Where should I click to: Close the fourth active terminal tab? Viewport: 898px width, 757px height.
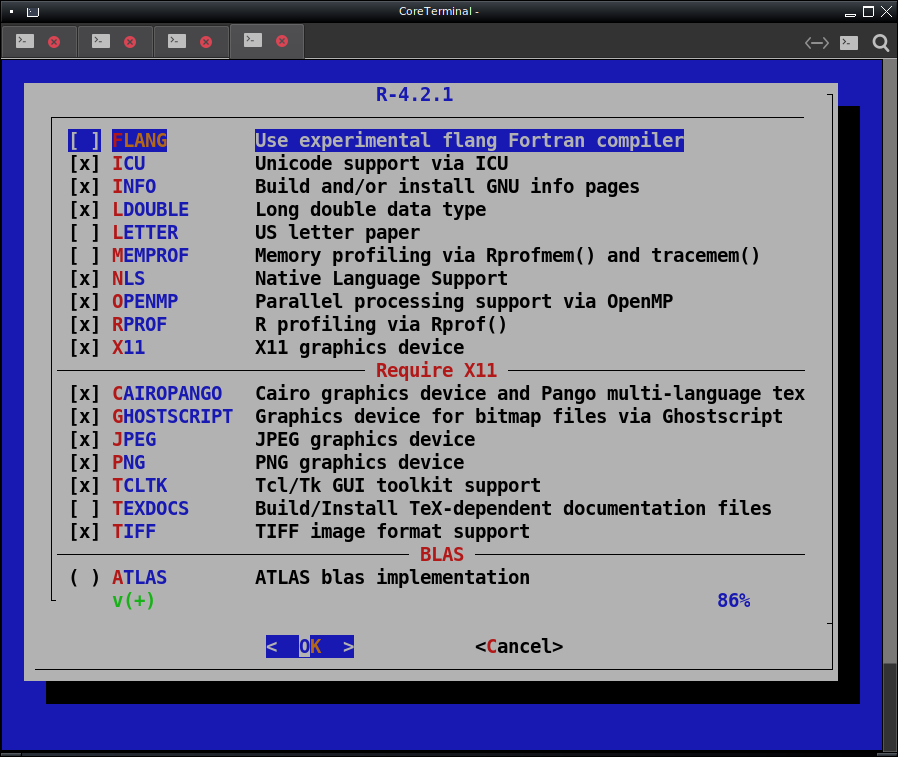pyautogui.click(x=282, y=41)
